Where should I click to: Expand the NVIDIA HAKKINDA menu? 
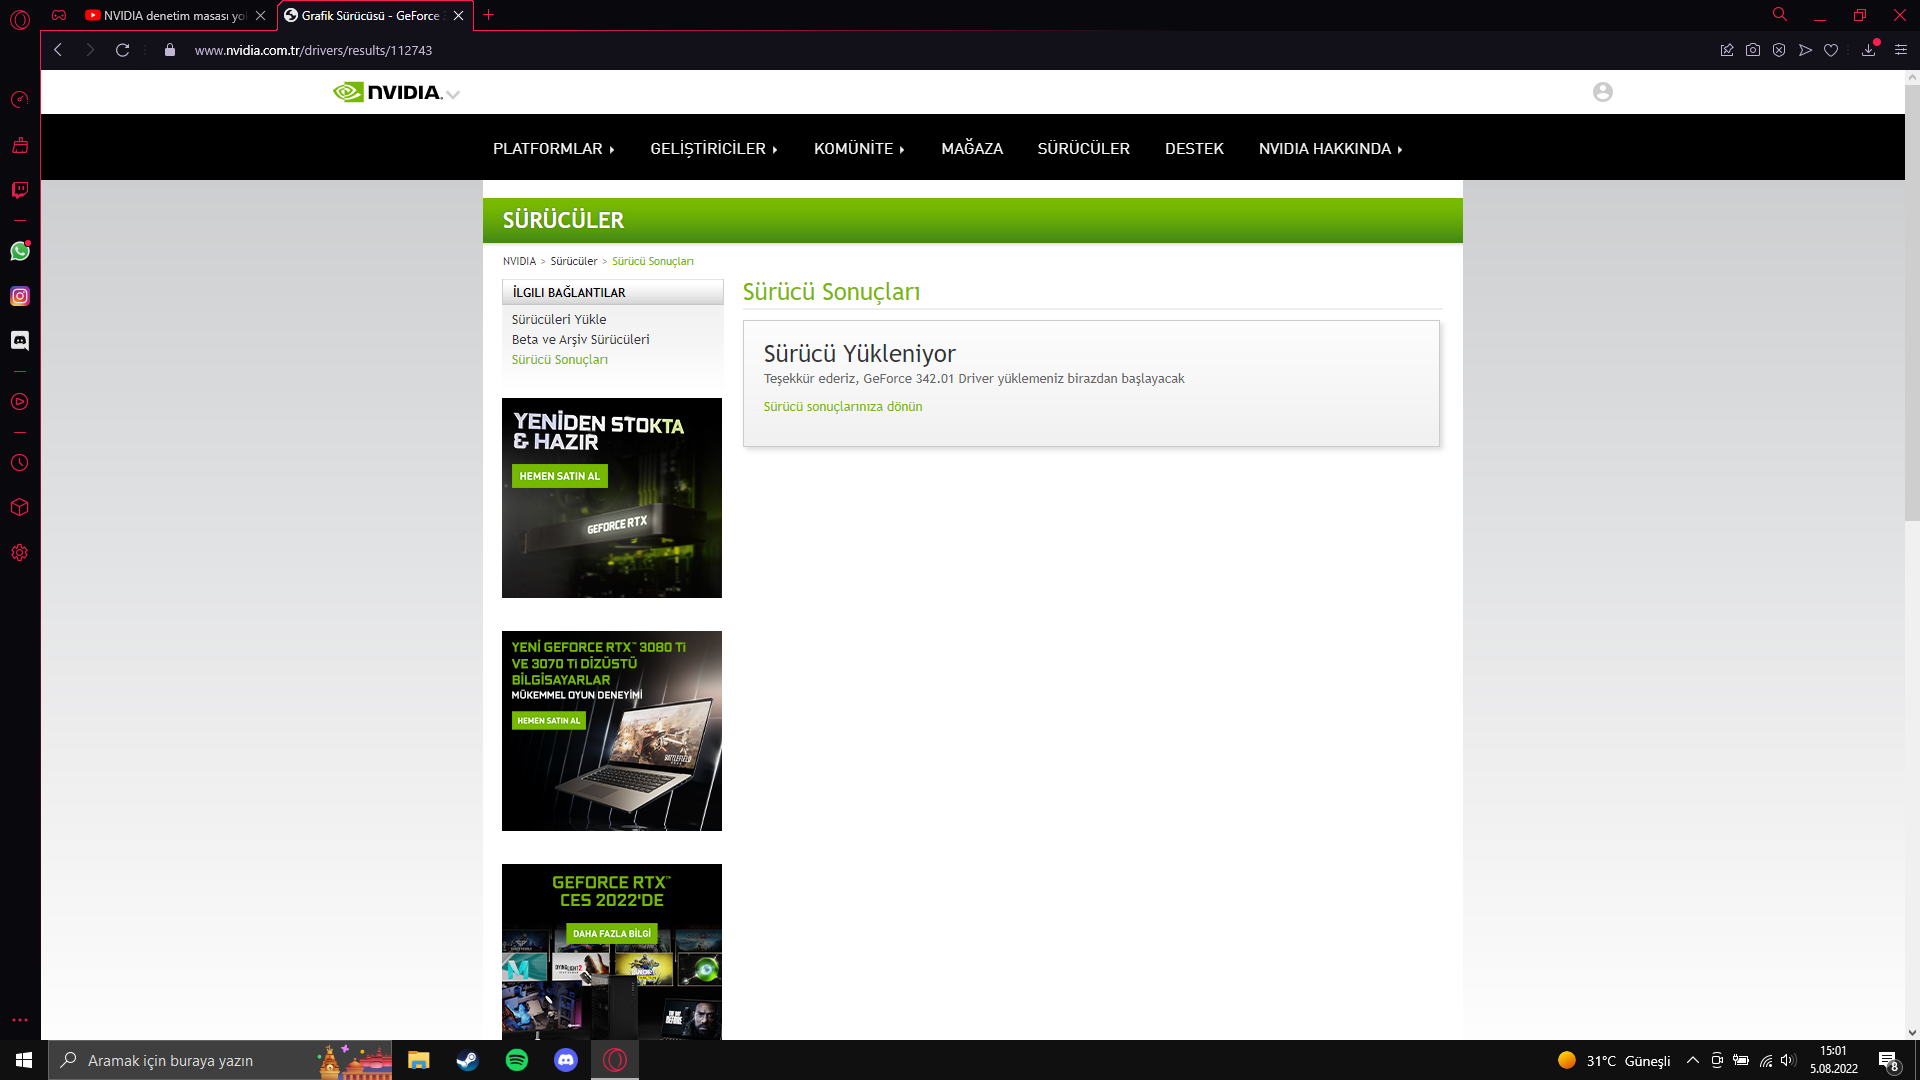[x=1330, y=148]
